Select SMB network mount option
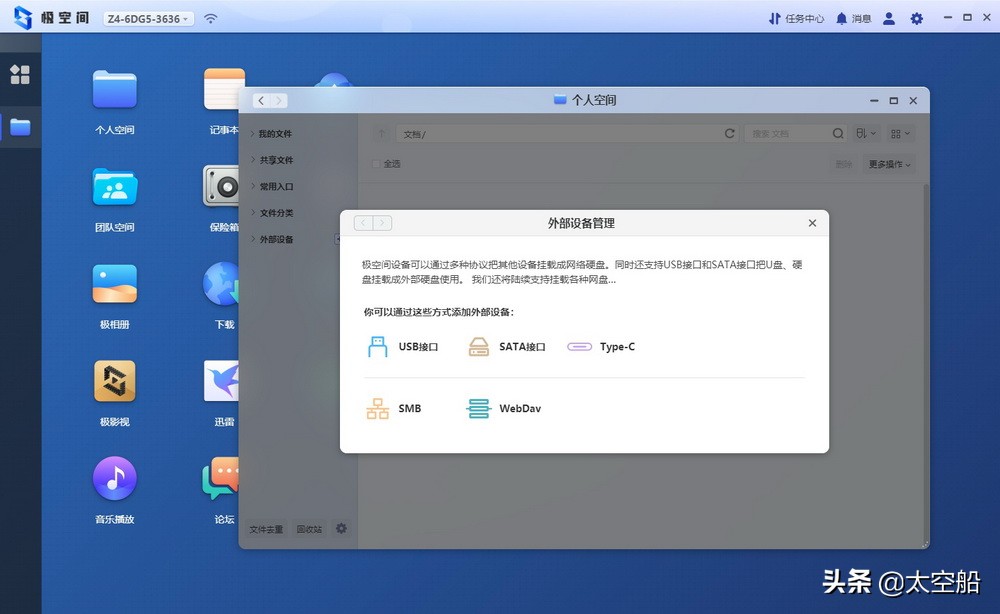The height and width of the screenshot is (614, 1000). [x=393, y=409]
